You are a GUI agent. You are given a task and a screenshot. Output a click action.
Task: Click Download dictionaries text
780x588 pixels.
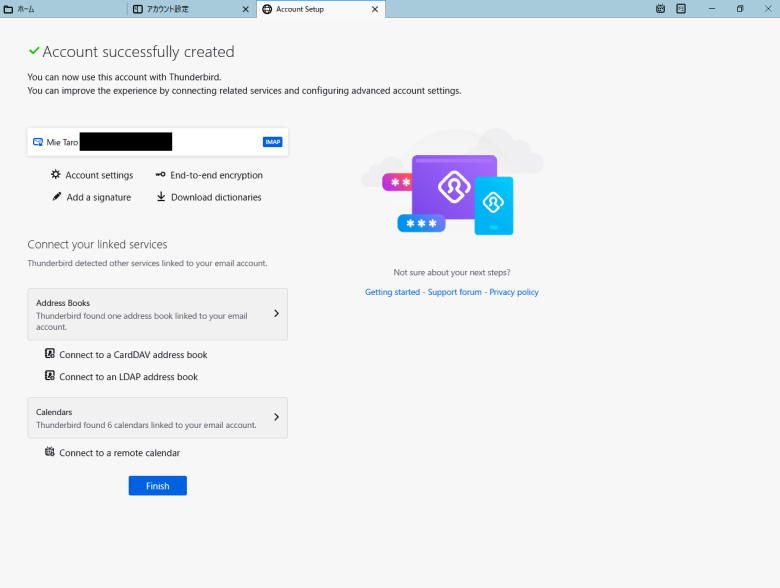click(216, 197)
